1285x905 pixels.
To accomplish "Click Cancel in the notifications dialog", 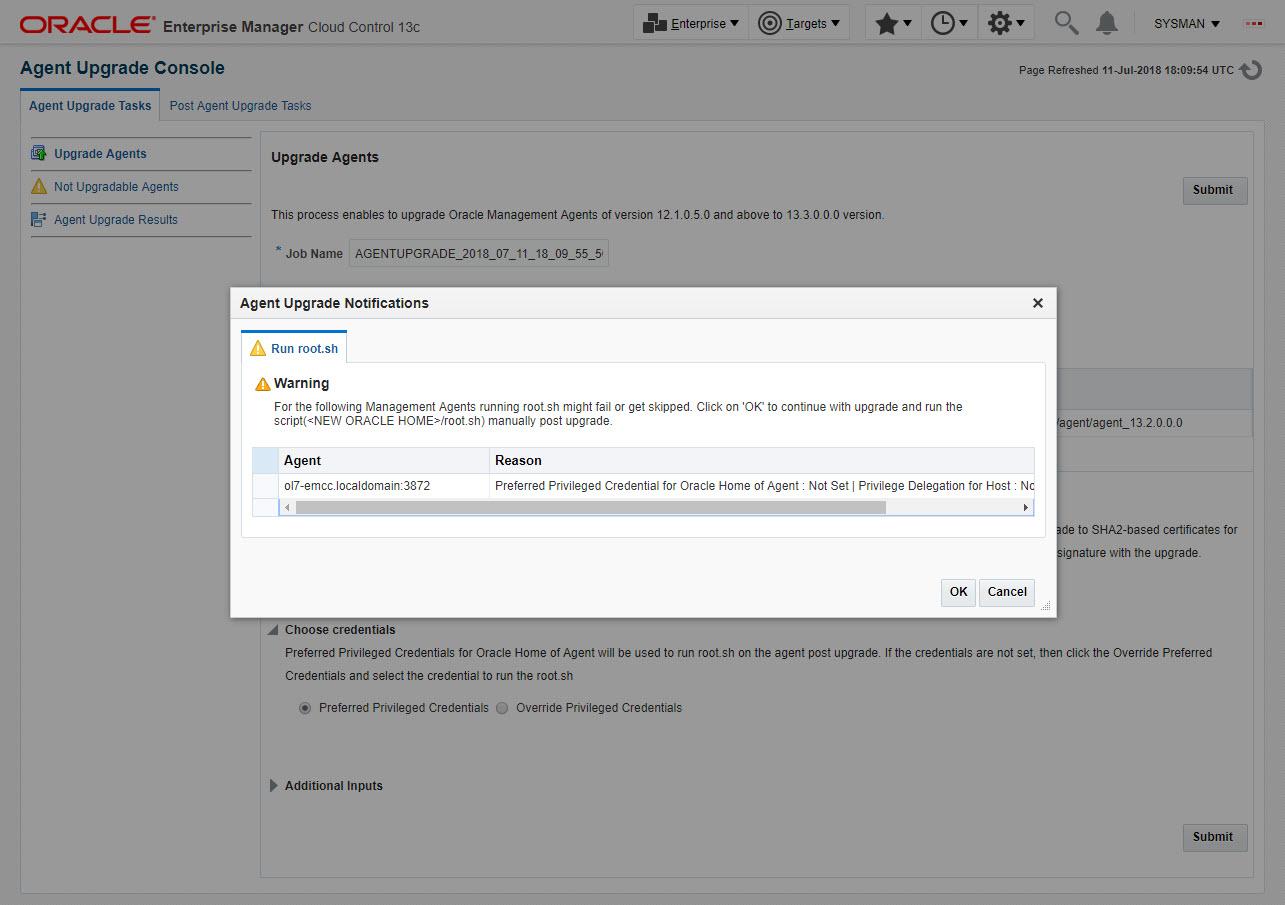I will tap(1007, 592).
